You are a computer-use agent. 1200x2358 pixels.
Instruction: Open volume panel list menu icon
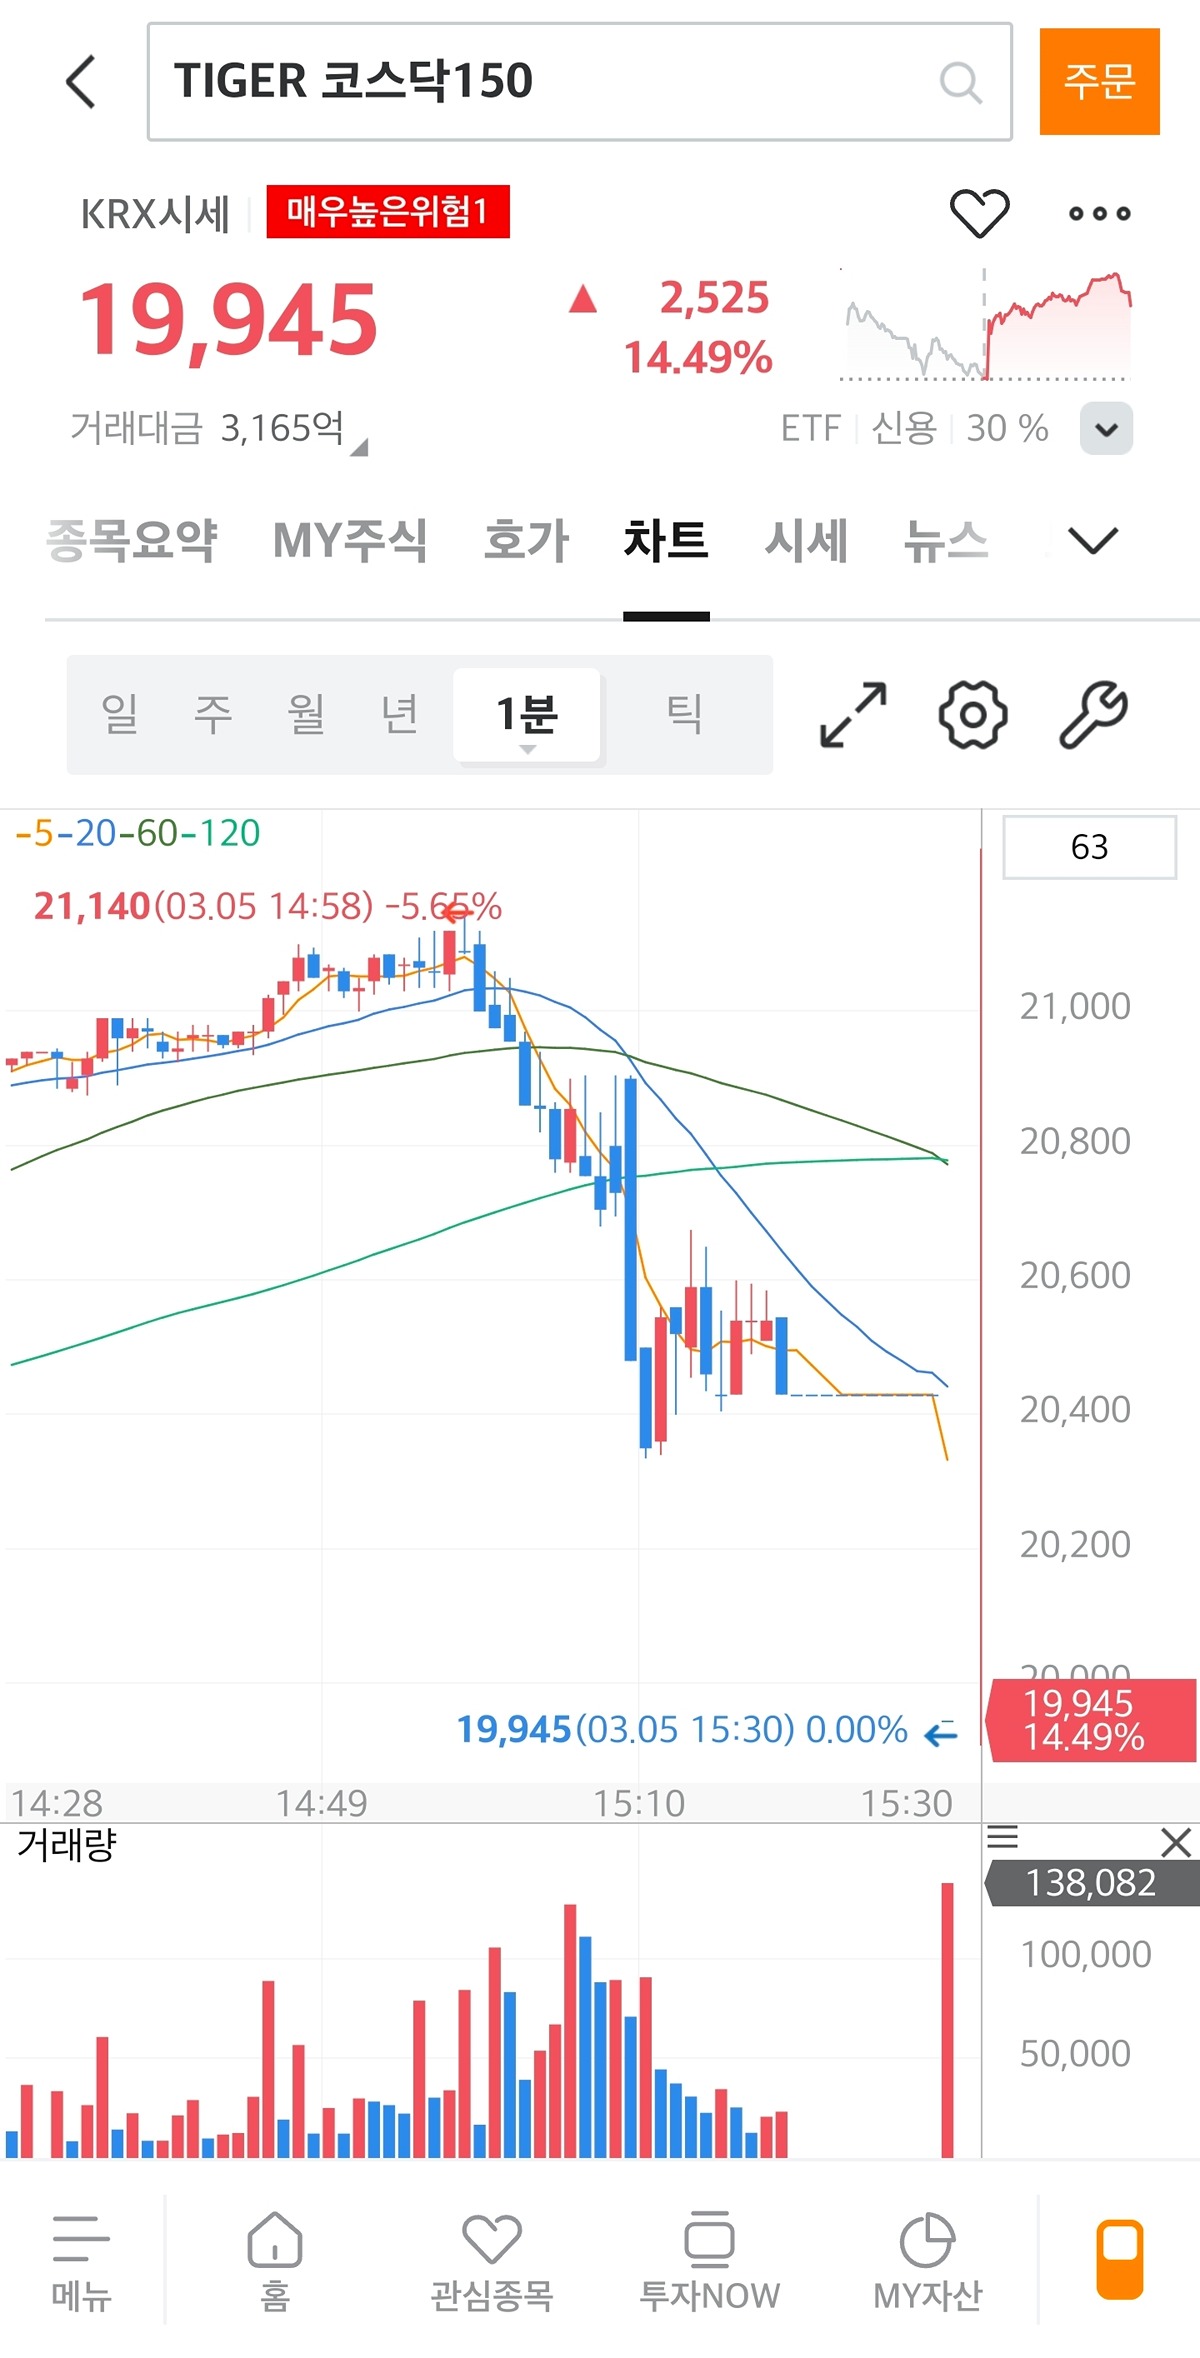pyautogui.click(x=1002, y=1837)
